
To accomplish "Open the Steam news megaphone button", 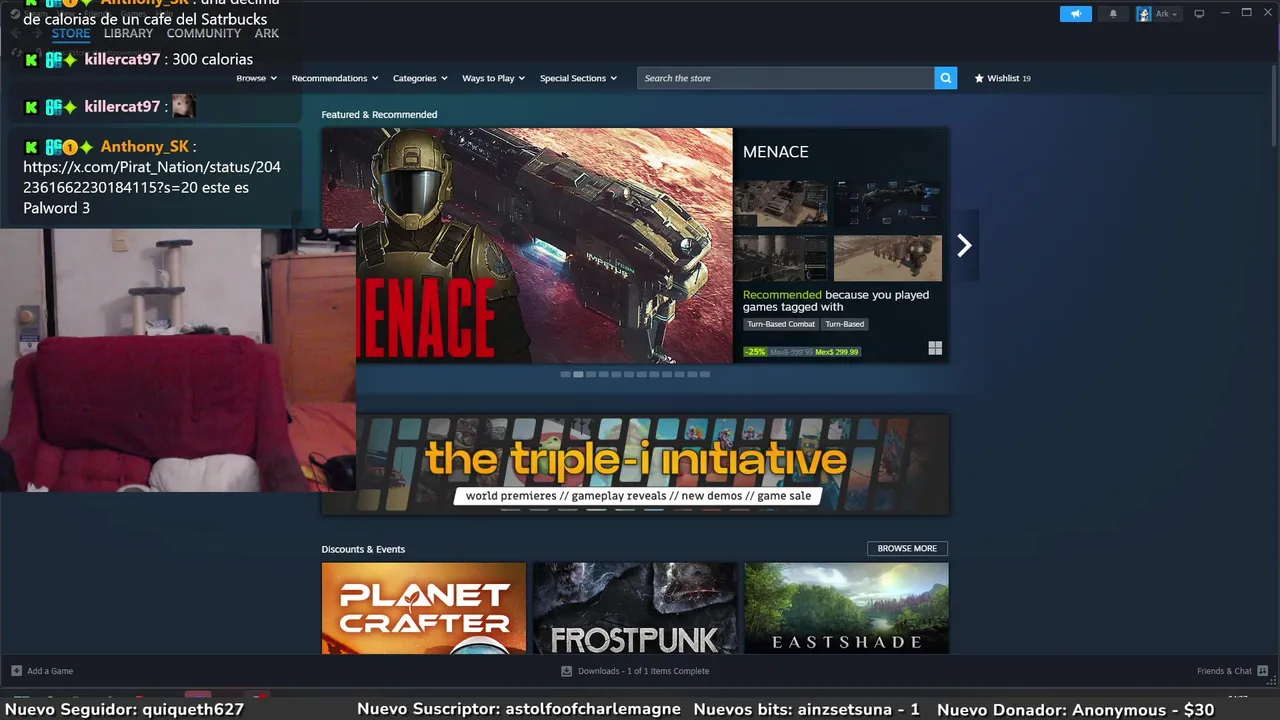I will point(1076,14).
